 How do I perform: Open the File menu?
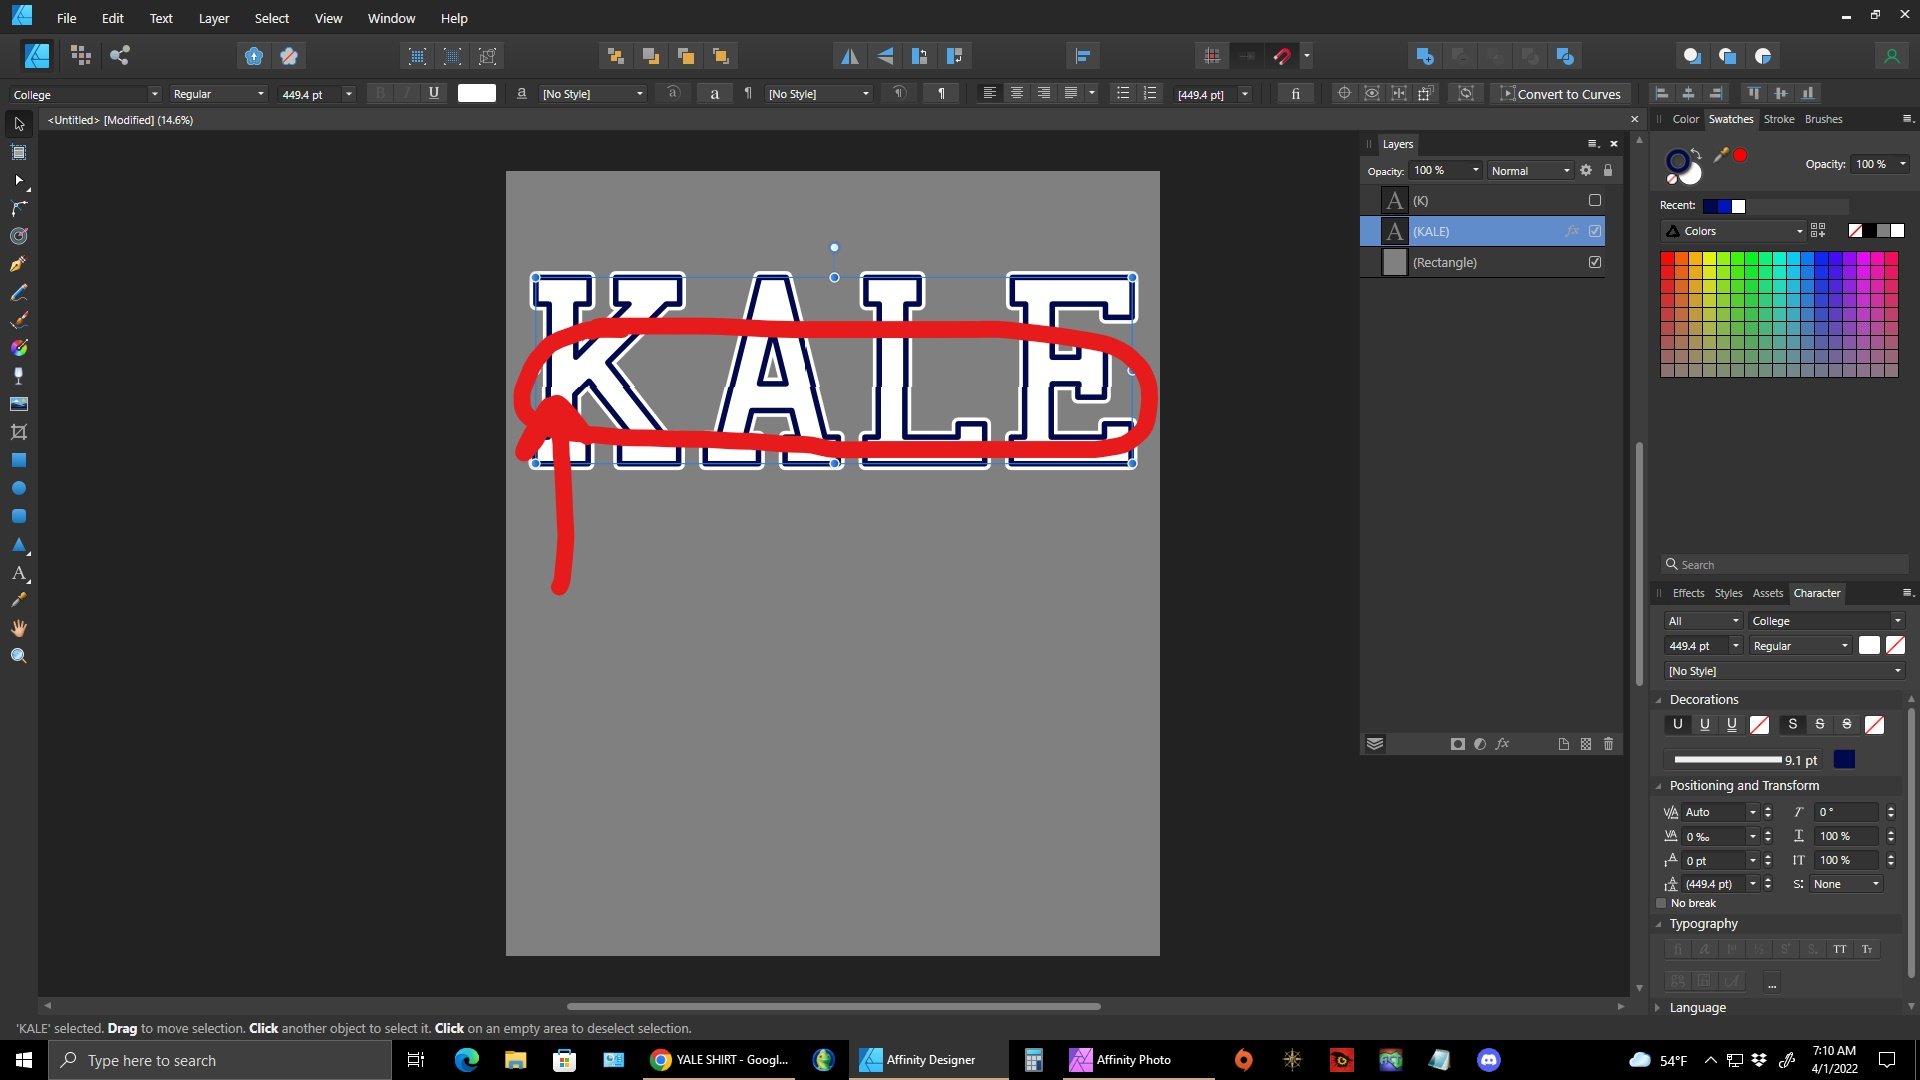tap(66, 18)
